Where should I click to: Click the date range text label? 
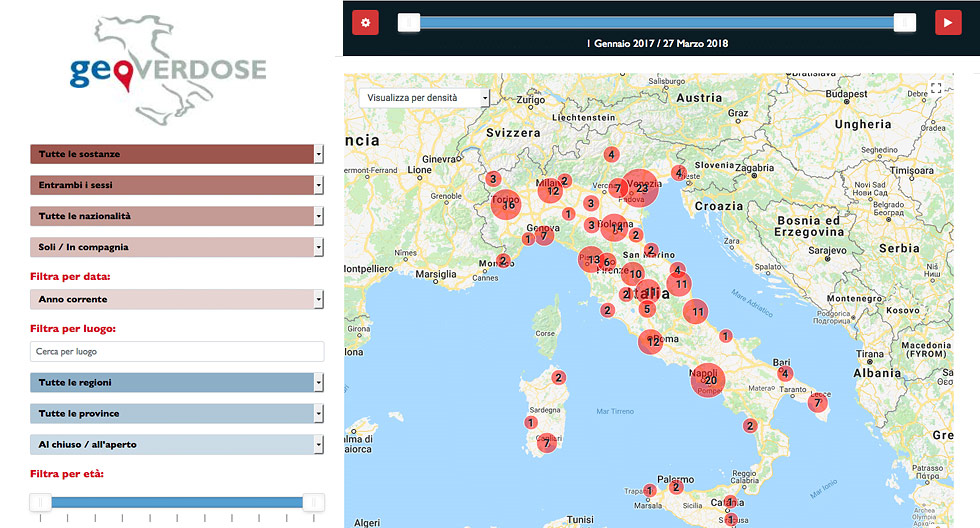coord(658,43)
